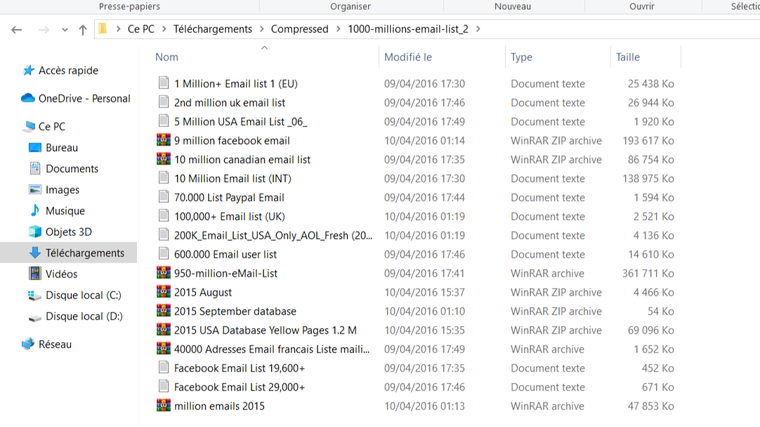Click 1000-millions-email-list_2 breadcrumb
The width and height of the screenshot is (760, 427).
click(408, 29)
